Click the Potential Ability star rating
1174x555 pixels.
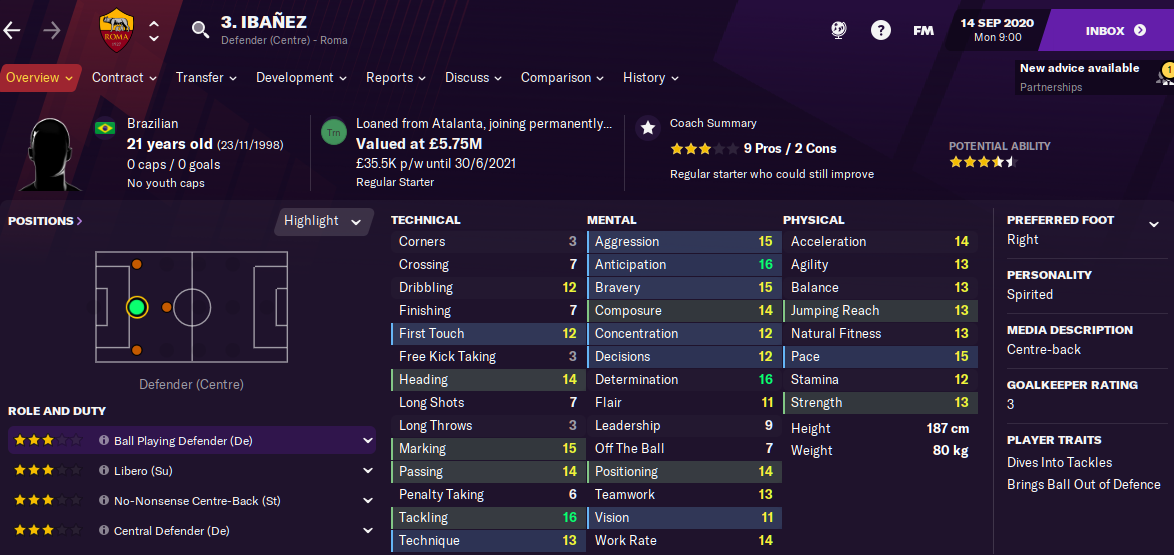click(984, 162)
